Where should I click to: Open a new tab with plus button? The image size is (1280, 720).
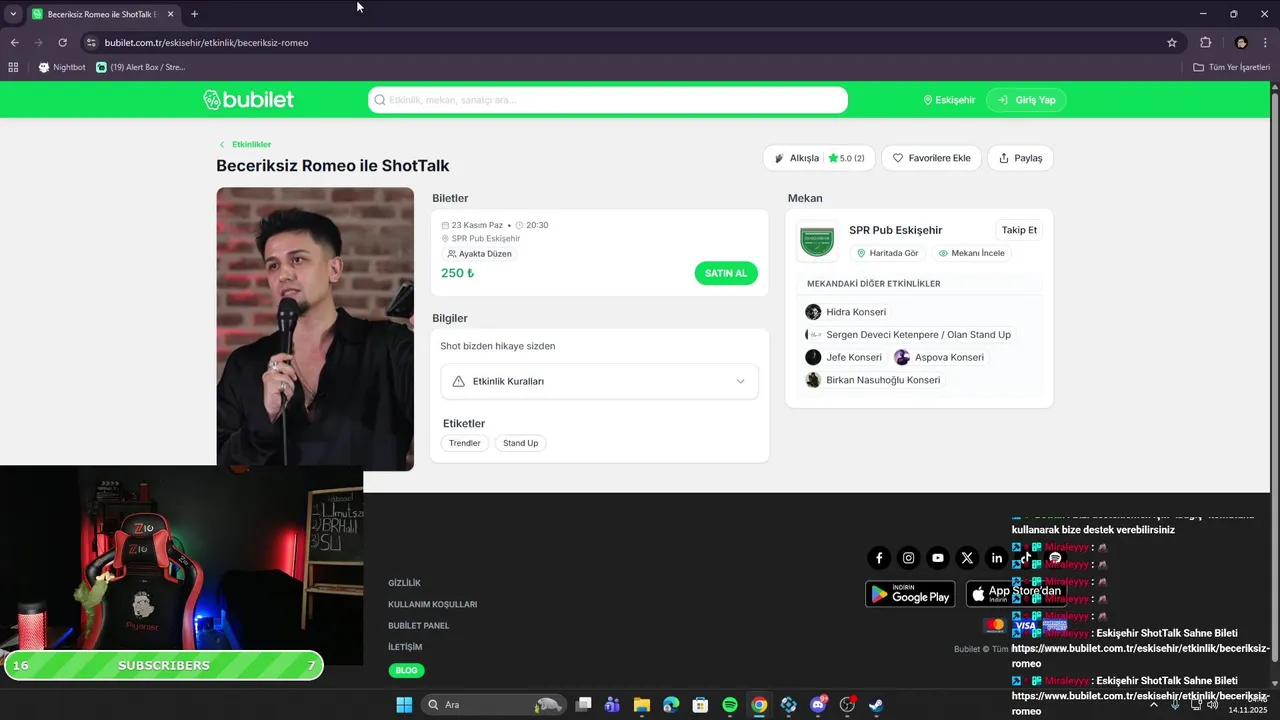[x=194, y=14]
